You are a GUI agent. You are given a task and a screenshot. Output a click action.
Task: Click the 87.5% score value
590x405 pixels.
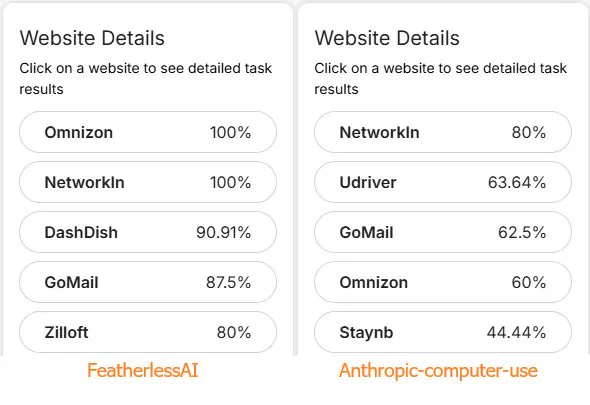click(x=228, y=282)
